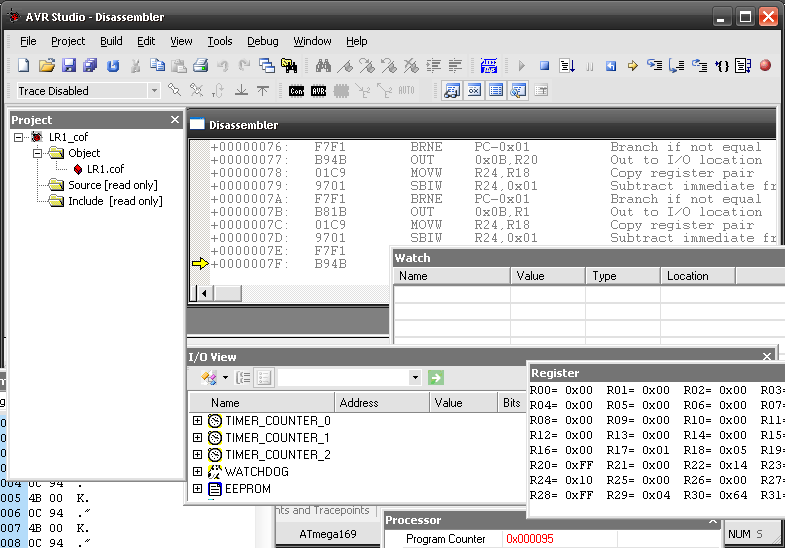This screenshot has height=548, width=785.
Task: Click the ATmega169 status bar entry
Action: [x=327, y=534]
